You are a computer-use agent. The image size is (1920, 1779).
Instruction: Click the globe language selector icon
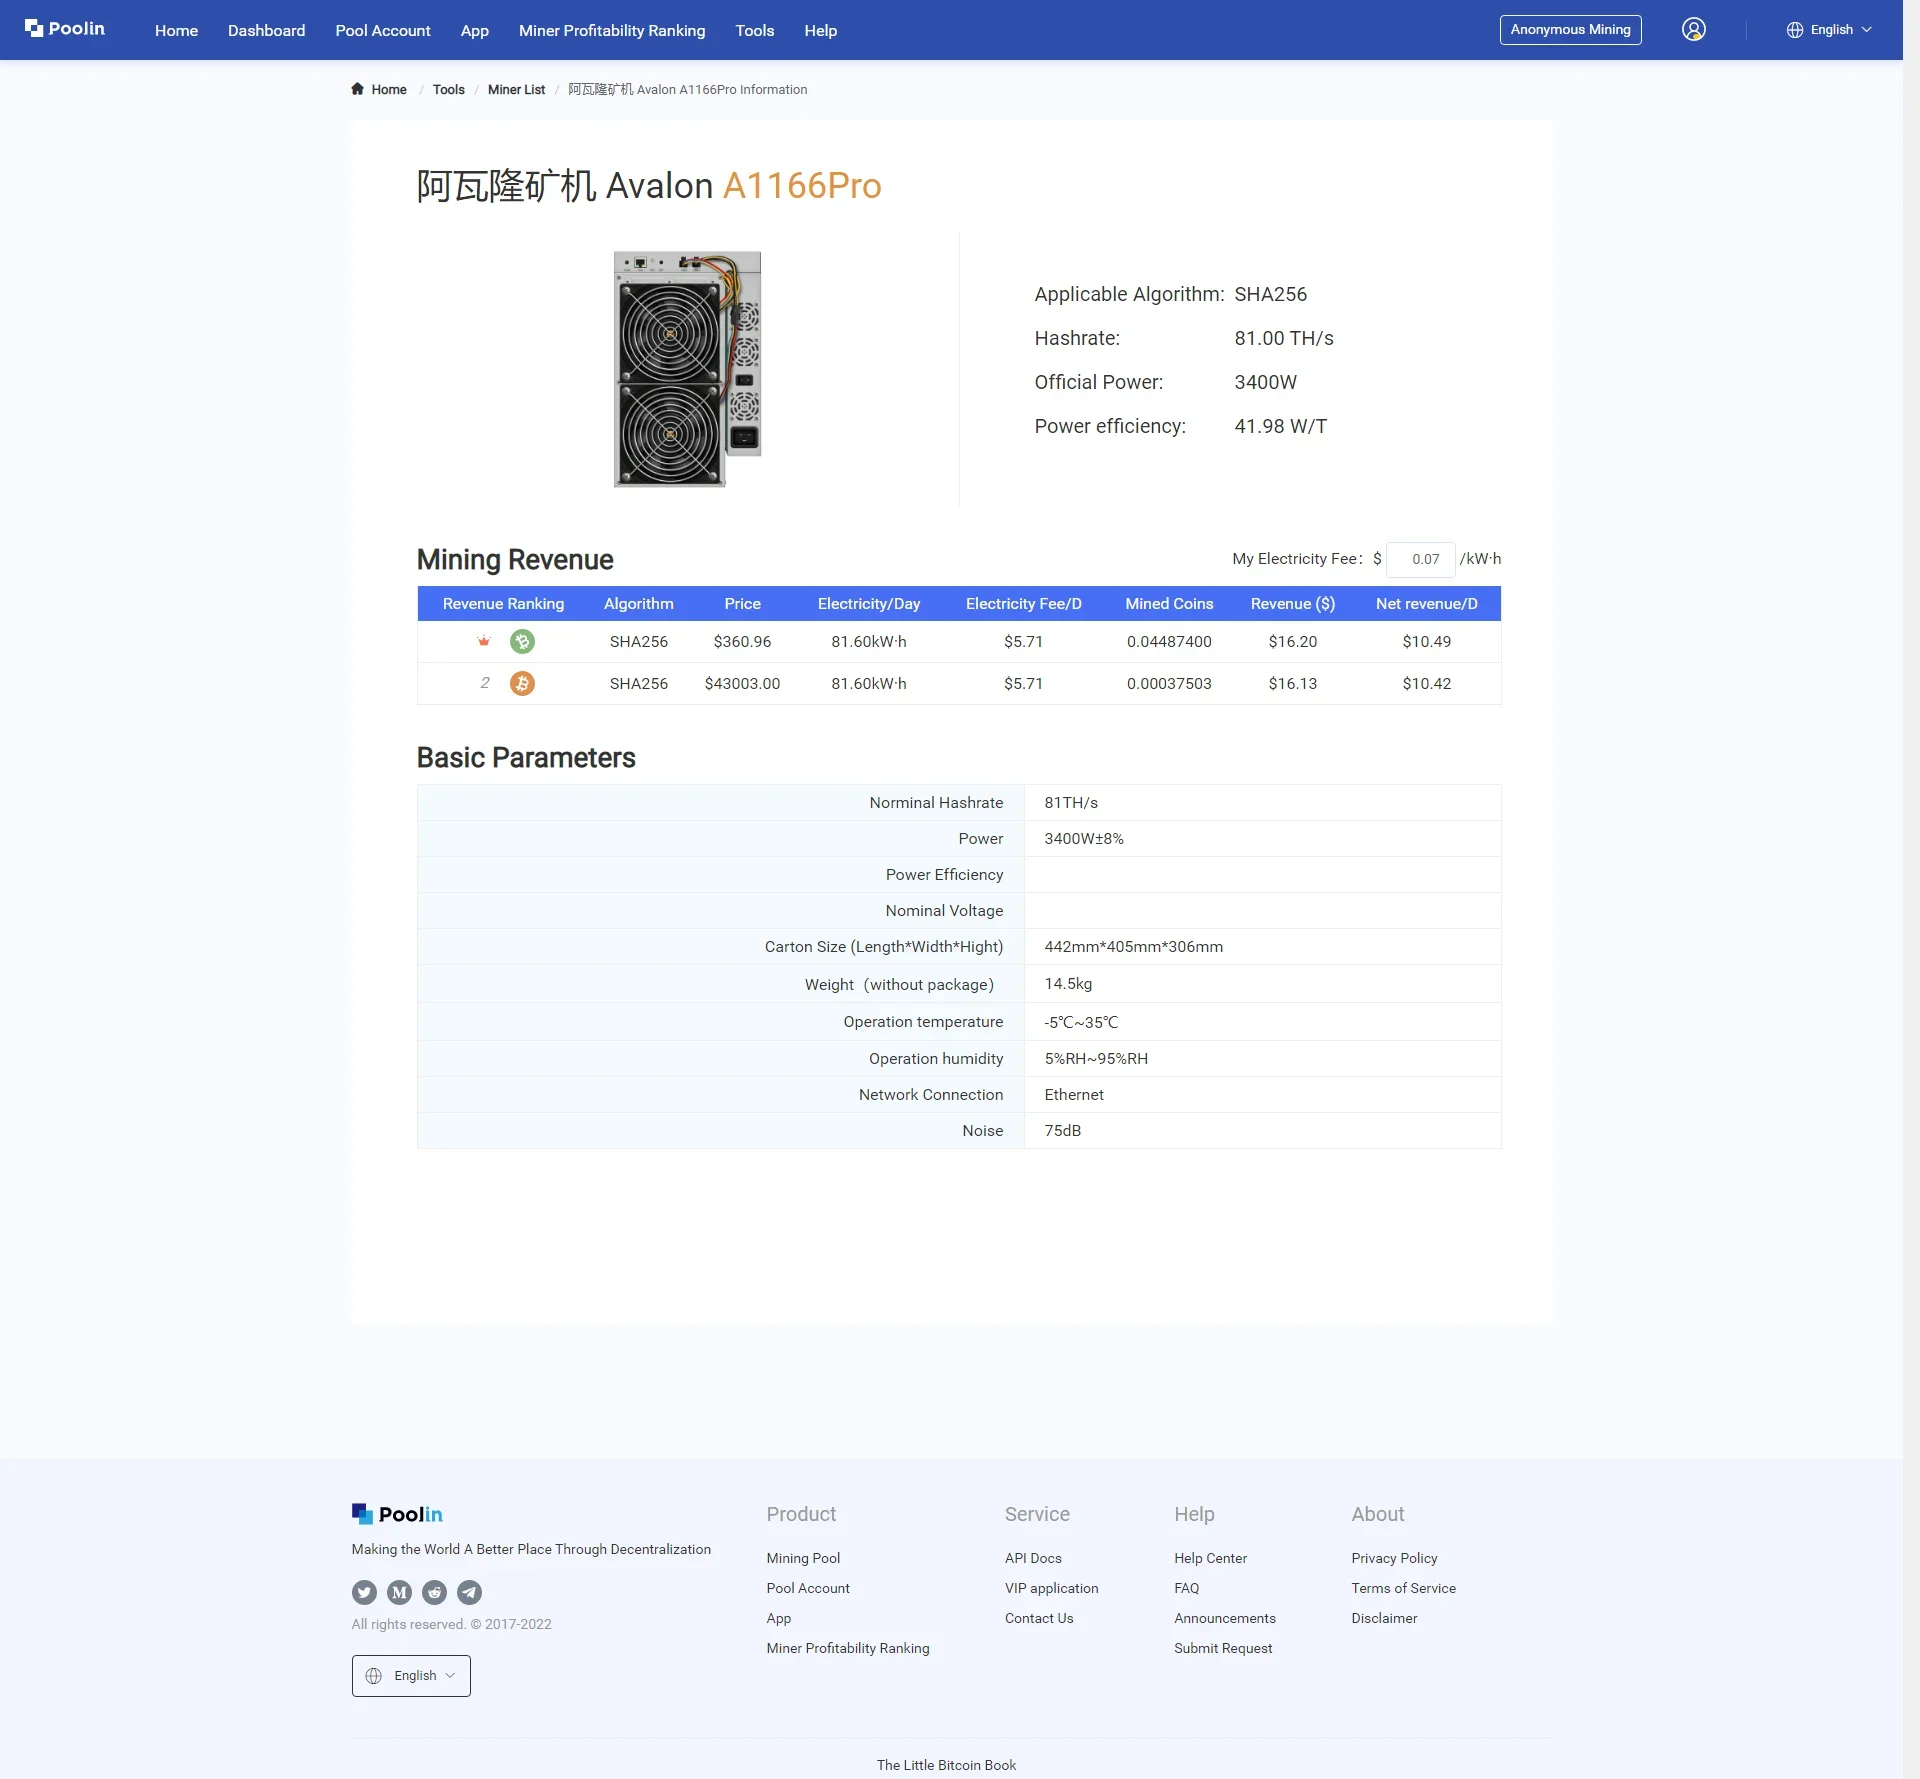[x=1795, y=28]
